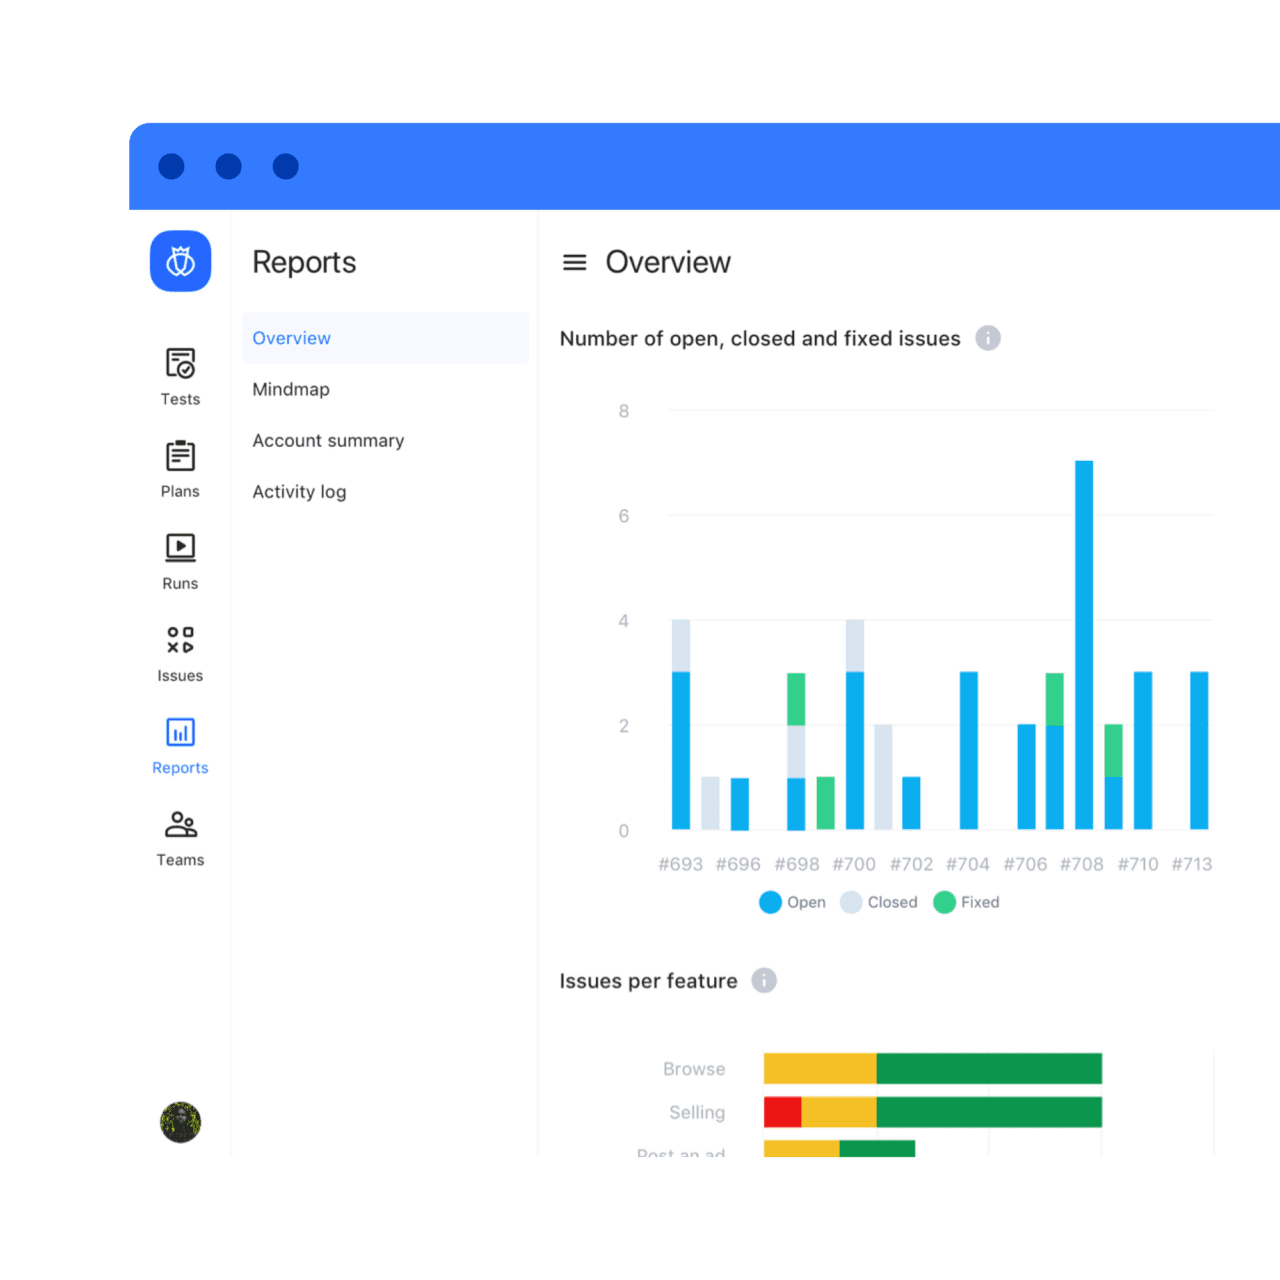Open the Teams icon at the sidebar bottom
The image size is (1280, 1280).
click(x=180, y=823)
